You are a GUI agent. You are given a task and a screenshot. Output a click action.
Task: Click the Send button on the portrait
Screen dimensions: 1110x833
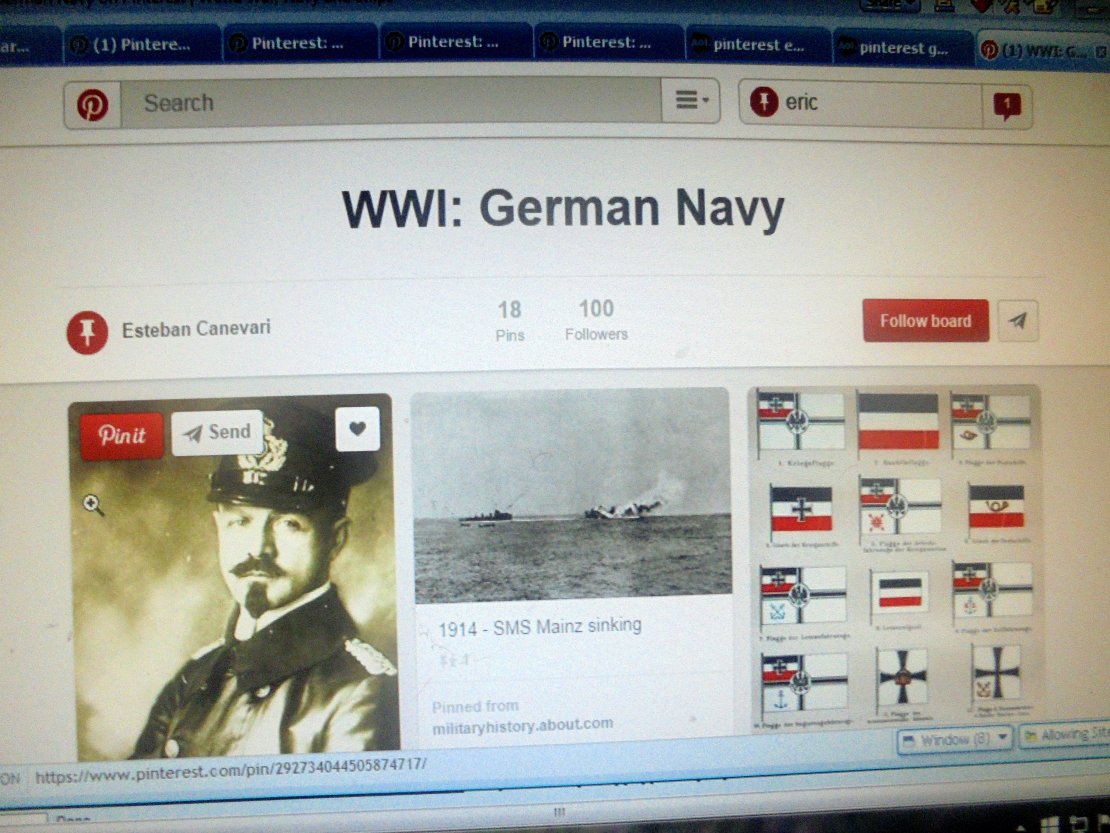pyautogui.click(x=218, y=432)
